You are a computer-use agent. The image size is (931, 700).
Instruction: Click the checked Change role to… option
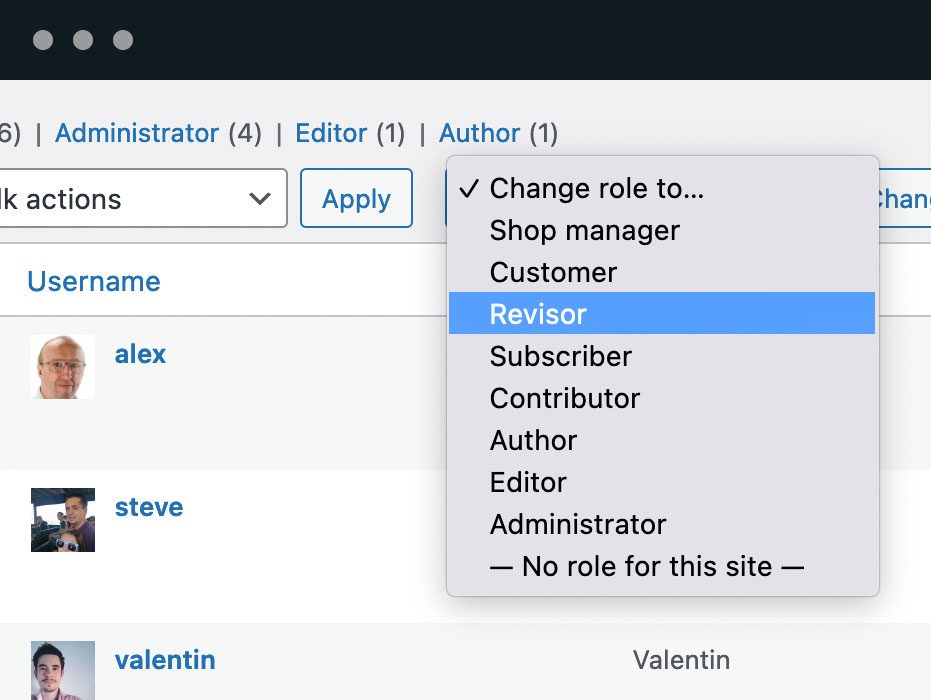[661, 188]
